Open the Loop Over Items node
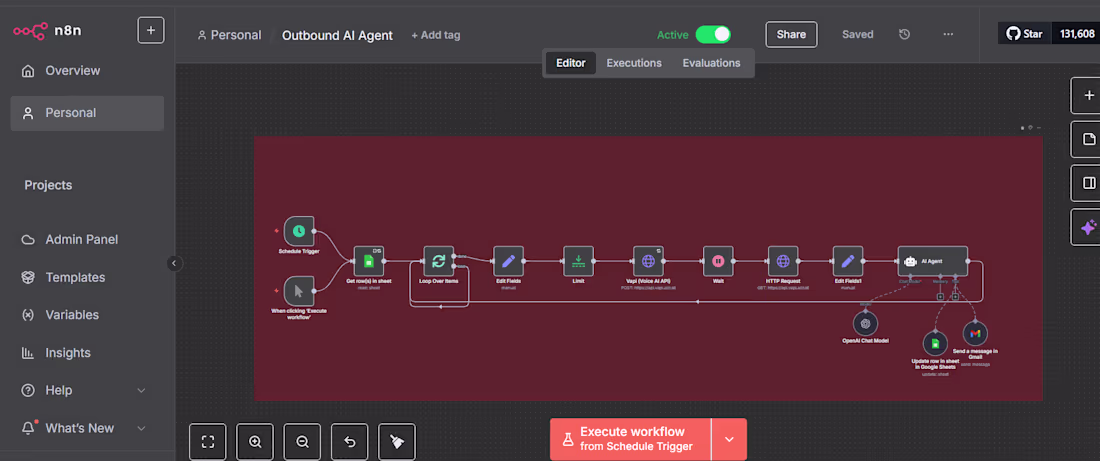This screenshot has width=1100, height=461. (x=438, y=261)
